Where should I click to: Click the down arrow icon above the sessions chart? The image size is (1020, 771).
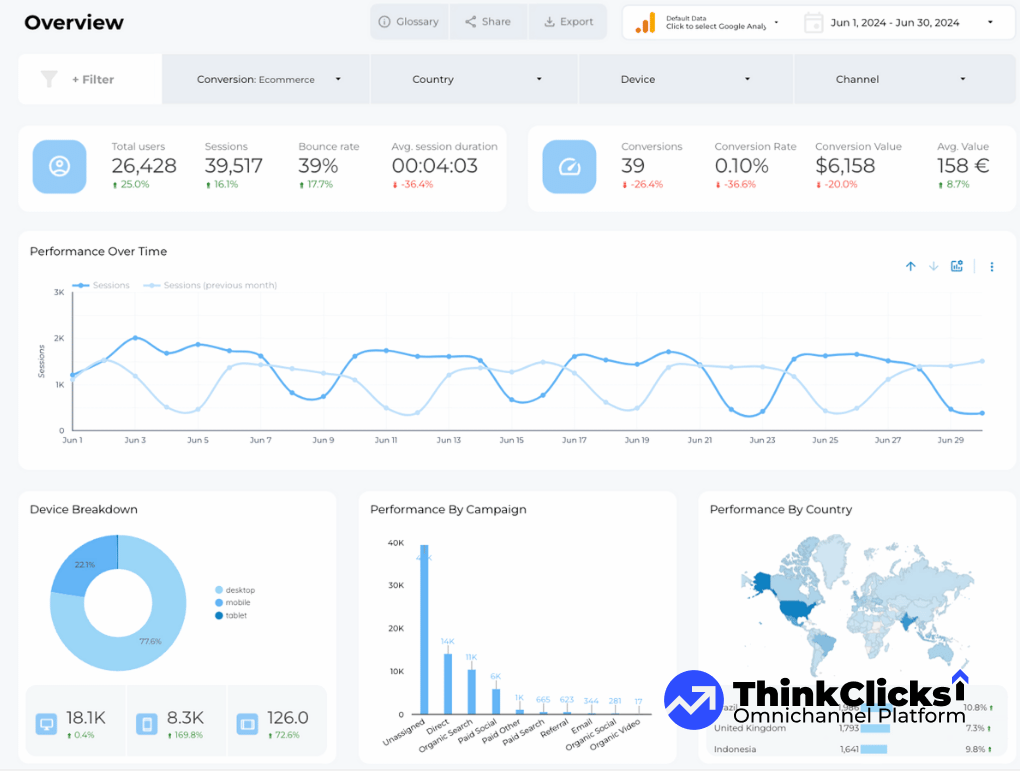[x=932, y=266]
